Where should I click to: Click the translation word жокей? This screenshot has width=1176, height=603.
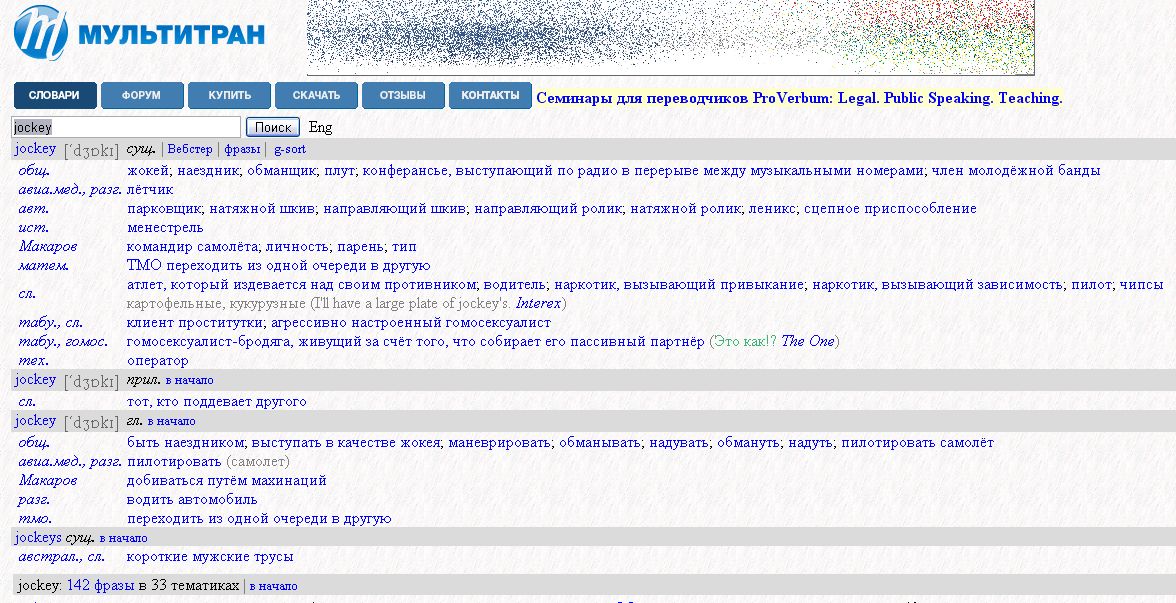[x=148, y=171]
